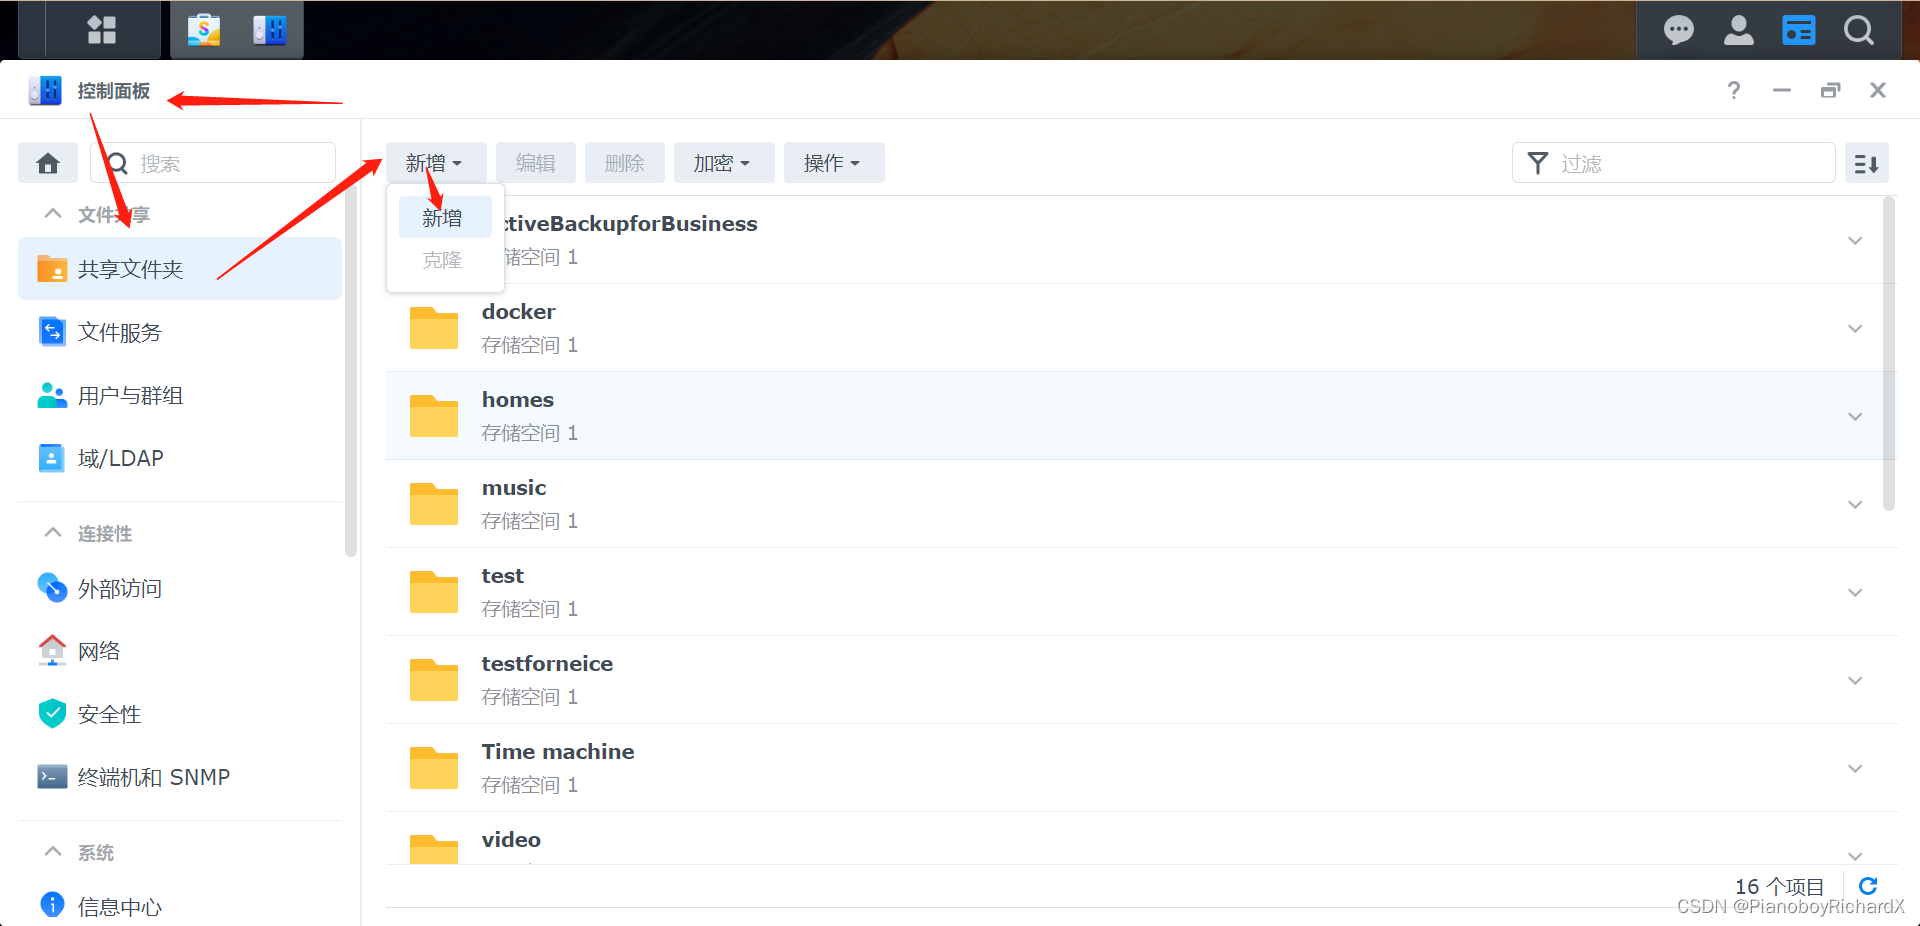1920x926 pixels.
Task: Click the docker folder icon
Action: [x=434, y=328]
